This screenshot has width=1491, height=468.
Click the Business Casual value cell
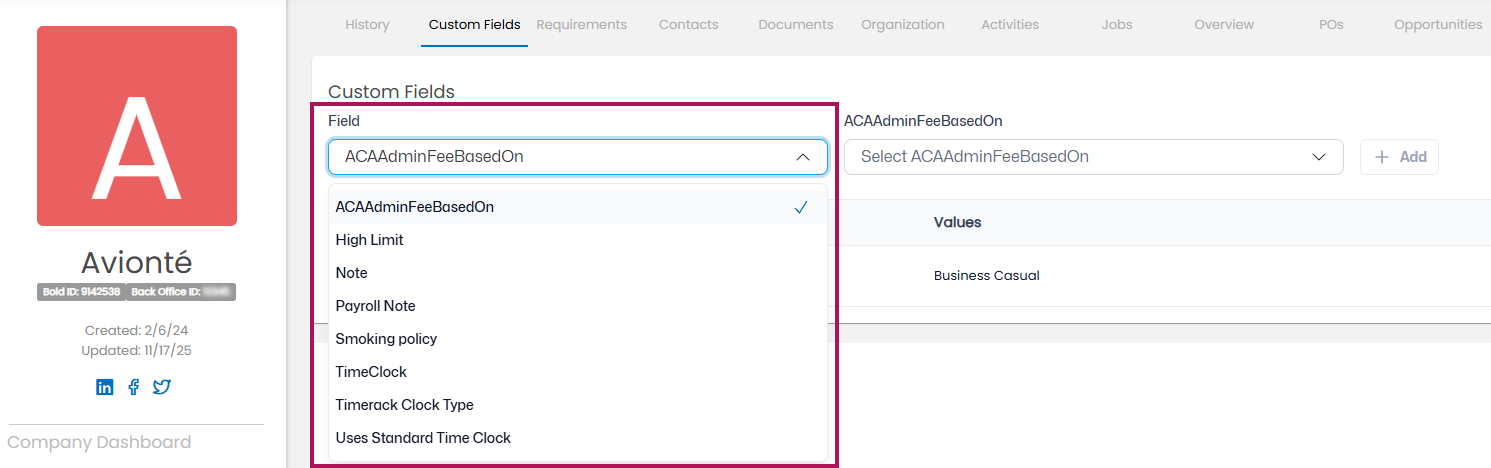click(987, 276)
